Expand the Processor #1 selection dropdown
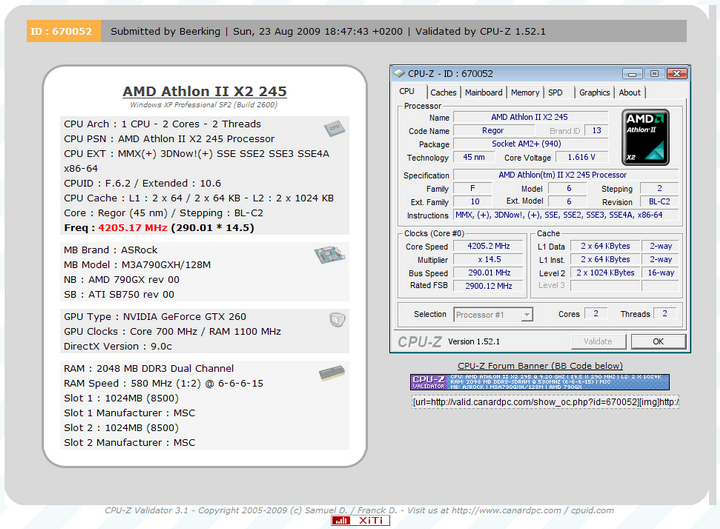 point(527,315)
